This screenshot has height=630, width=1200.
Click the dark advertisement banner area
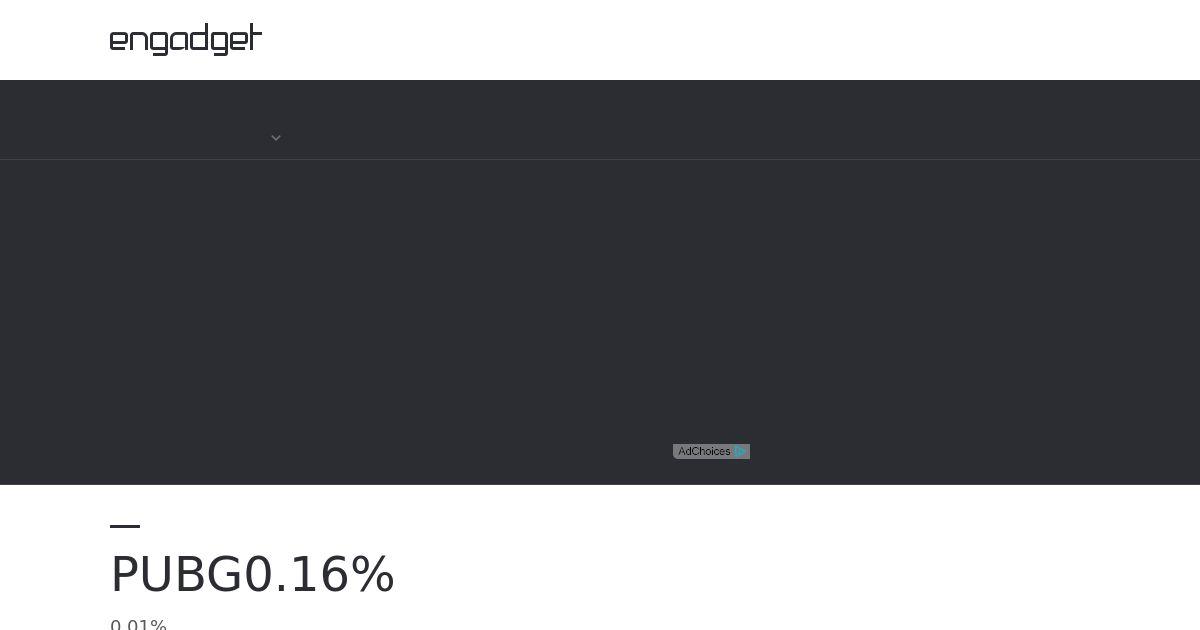click(600, 322)
